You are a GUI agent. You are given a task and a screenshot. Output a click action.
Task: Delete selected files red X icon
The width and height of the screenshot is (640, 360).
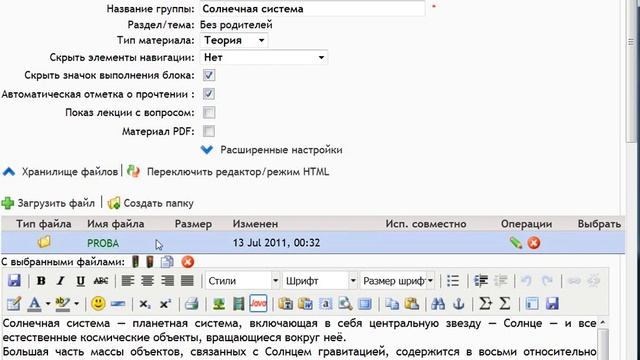pyautogui.click(x=188, y=262)
